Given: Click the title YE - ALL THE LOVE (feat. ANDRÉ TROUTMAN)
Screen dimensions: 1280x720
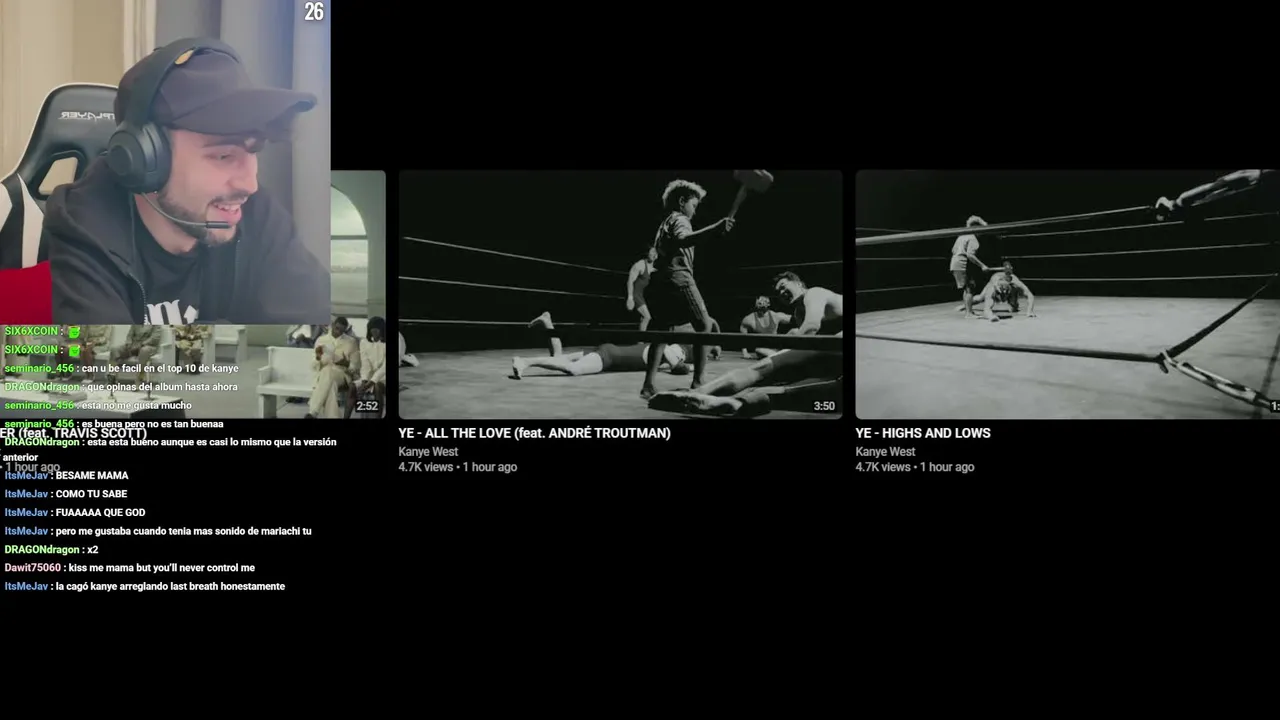Looking at the screenshot, I should tap(534, 433).
